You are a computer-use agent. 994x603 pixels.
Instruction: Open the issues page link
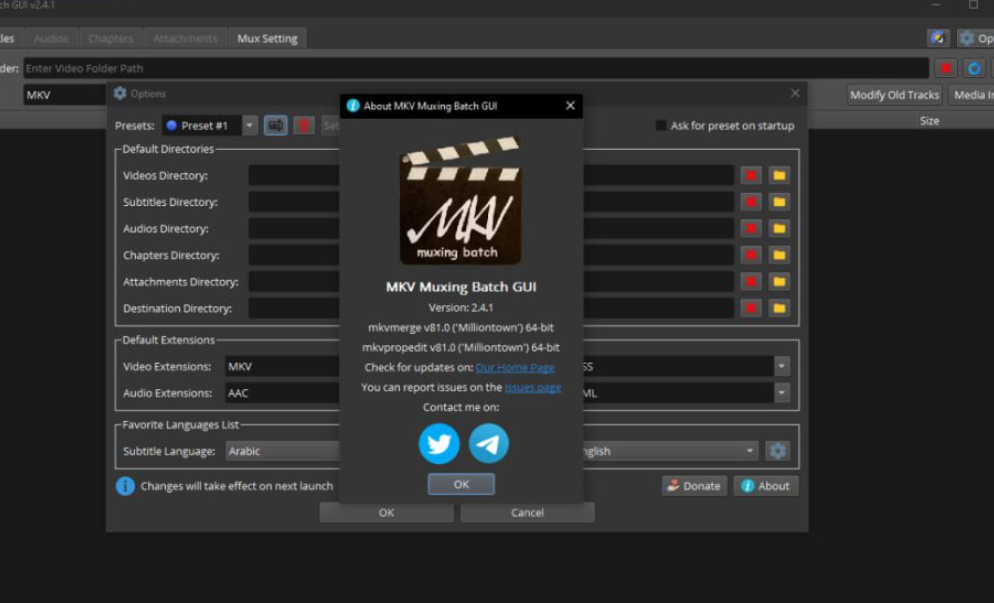tap(532, 387)
